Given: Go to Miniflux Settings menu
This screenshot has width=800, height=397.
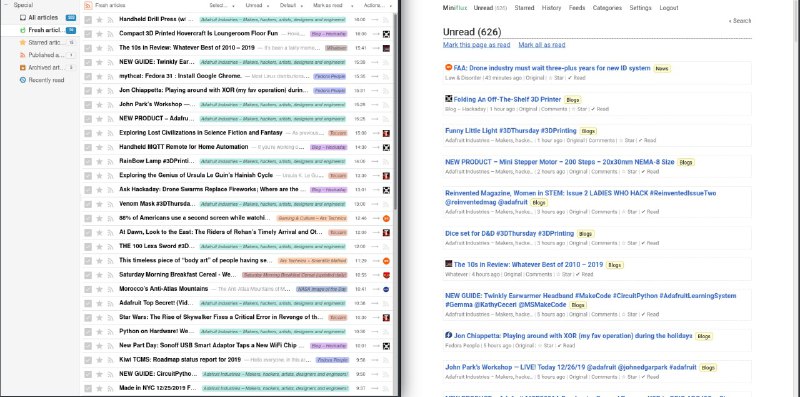Looking at the screenshot, I should (x=640, y=8).
